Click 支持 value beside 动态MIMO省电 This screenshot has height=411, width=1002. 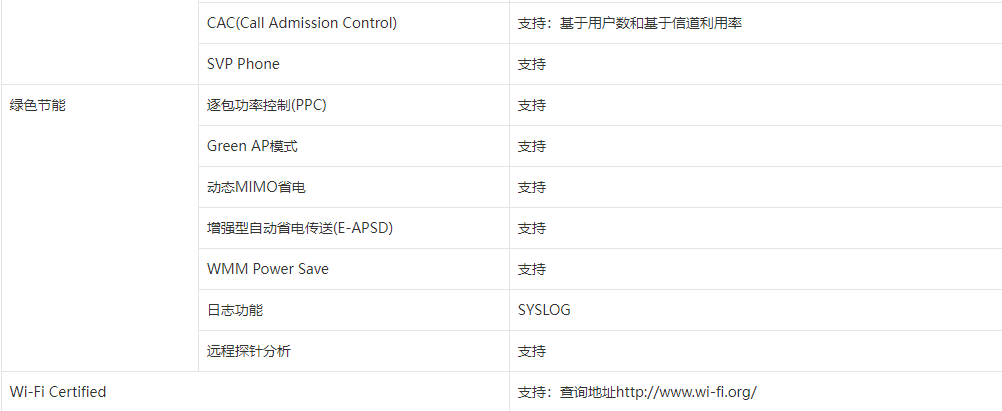[532, 187]
